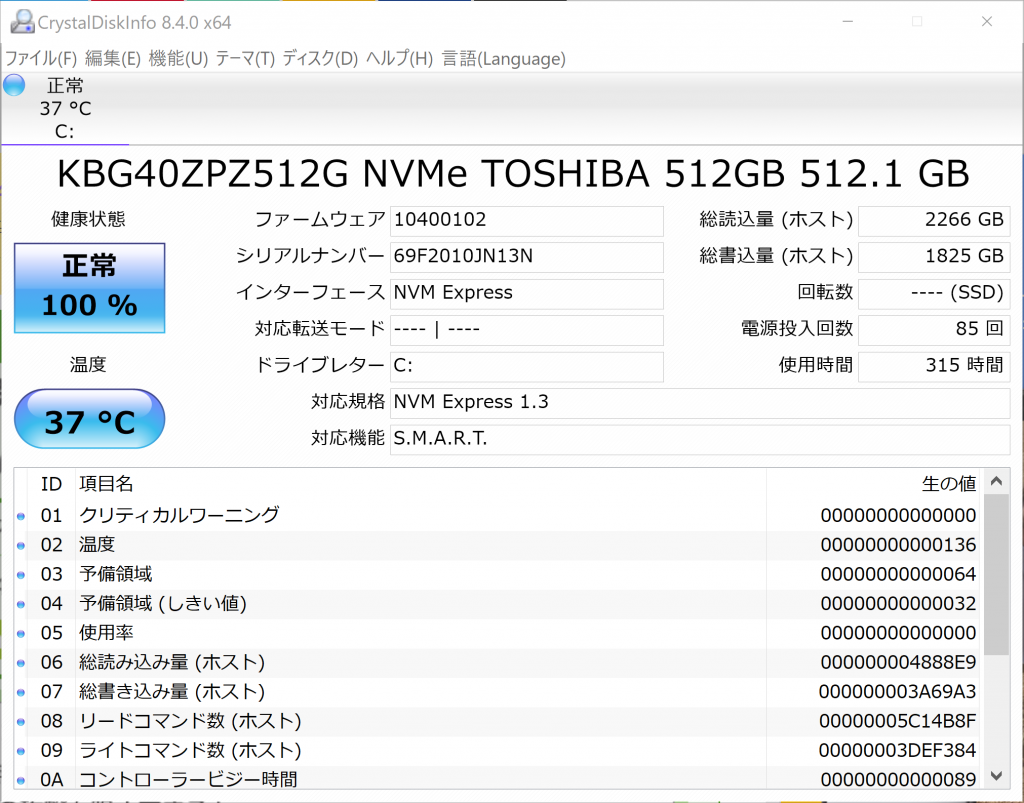This screenshot has width=1024, height=803.
Task: Select the コントローラービジー時間 row name
Action: click(x=188, y=779)
